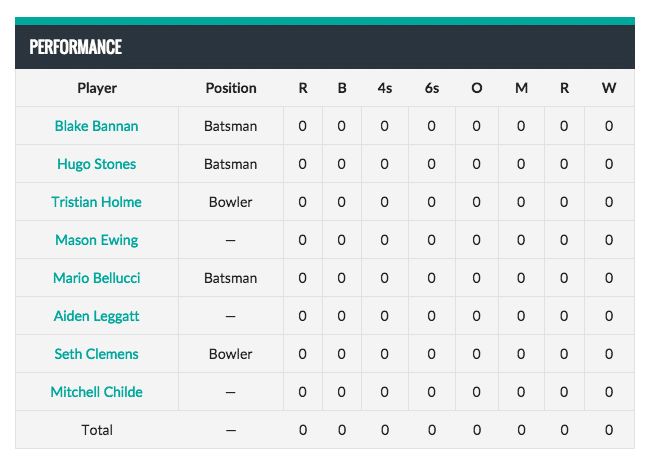Click Seth Clemens's Bowler position cell
This screenshot has height=469, width=653.
click(230, 354)
